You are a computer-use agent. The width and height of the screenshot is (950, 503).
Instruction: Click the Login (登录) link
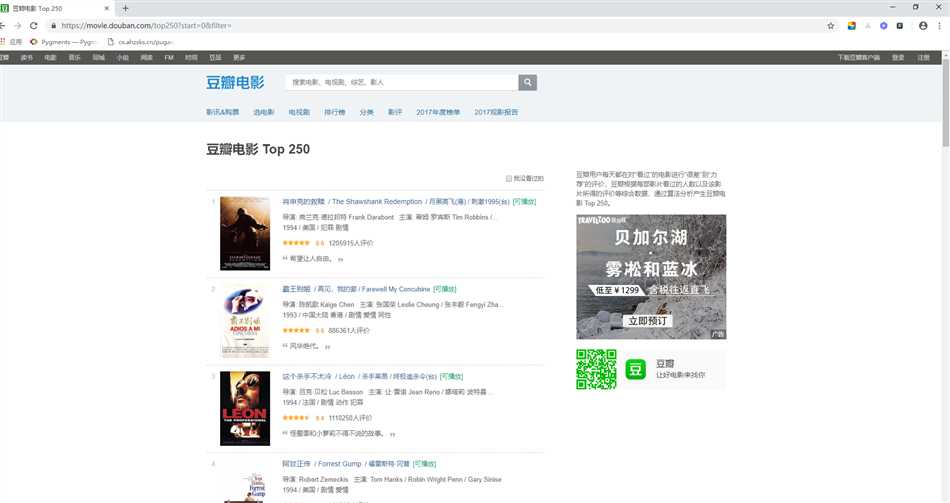pos(898,58)
